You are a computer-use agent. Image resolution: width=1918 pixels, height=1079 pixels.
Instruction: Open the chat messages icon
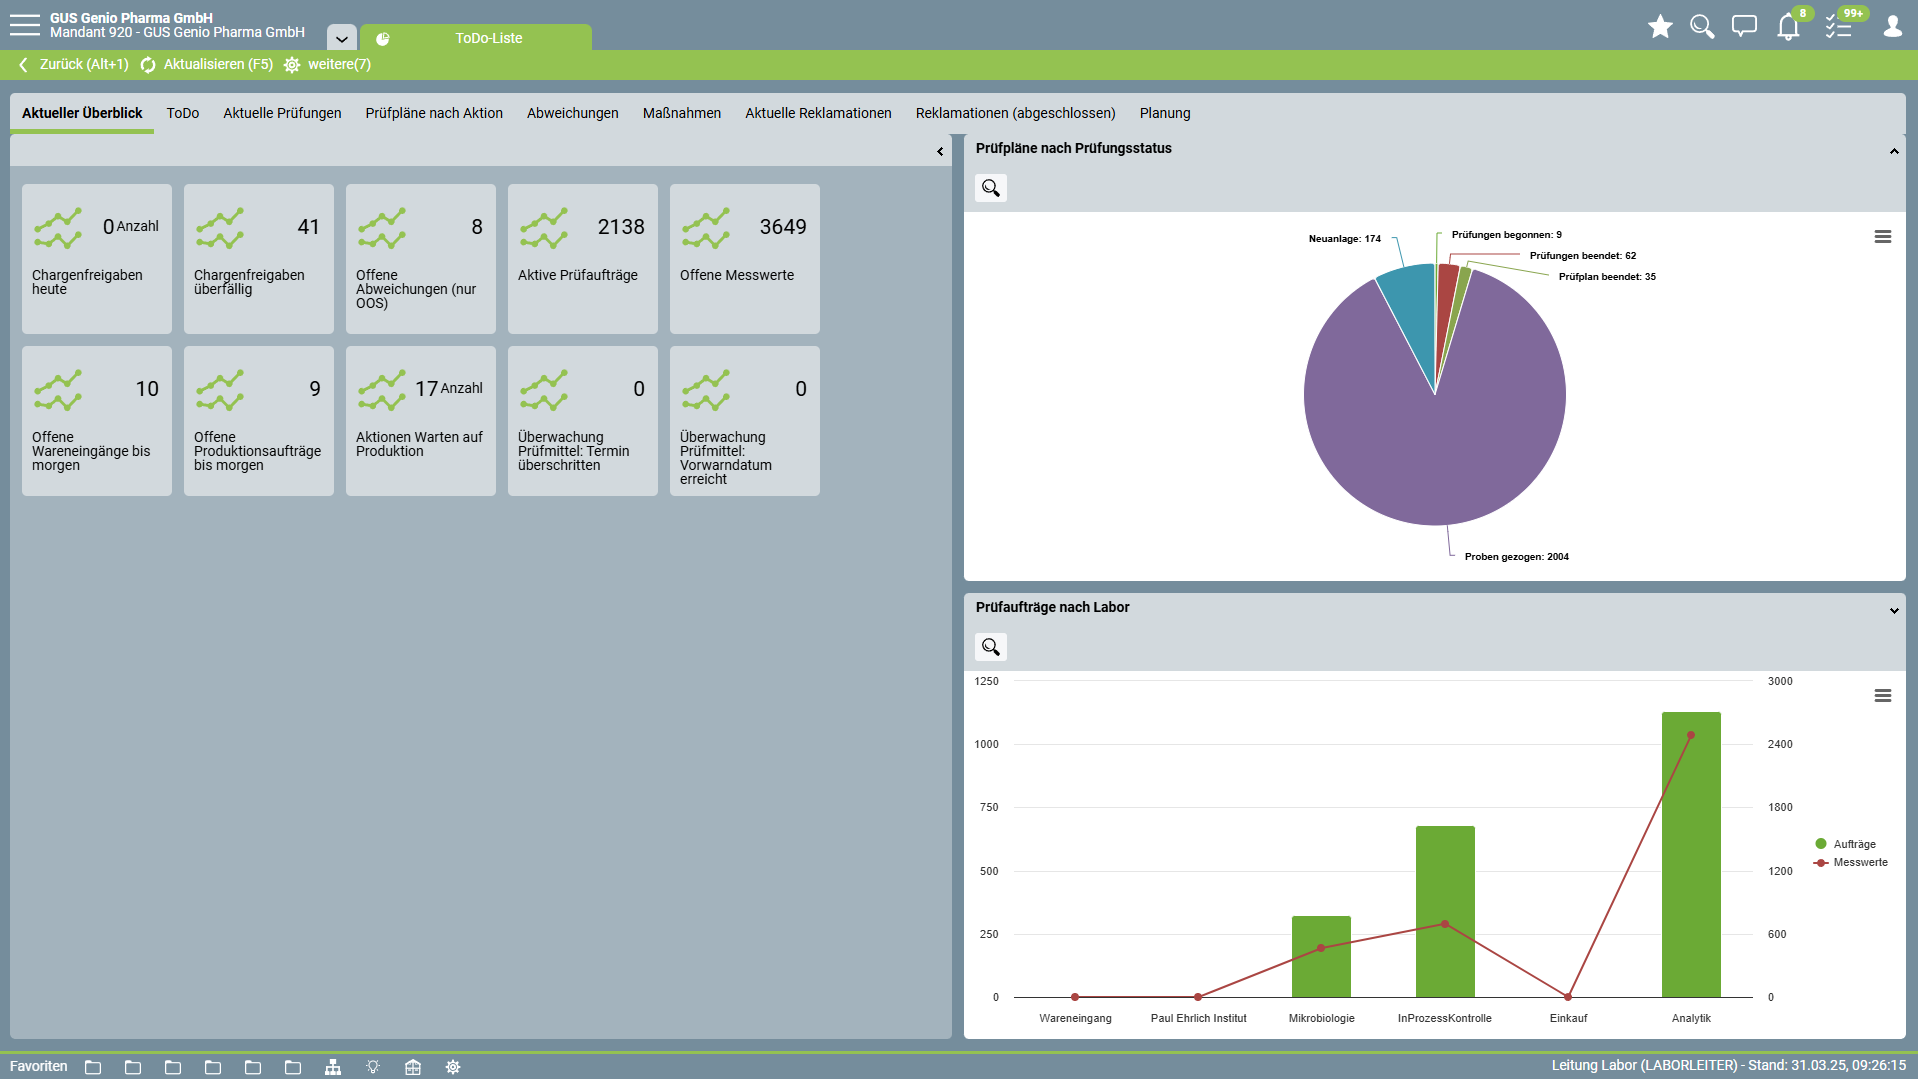[1744, 27]
